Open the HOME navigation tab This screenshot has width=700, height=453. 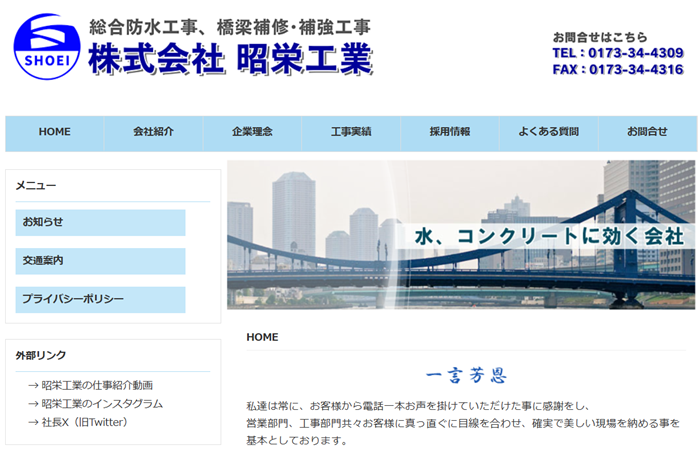(54, 132)
